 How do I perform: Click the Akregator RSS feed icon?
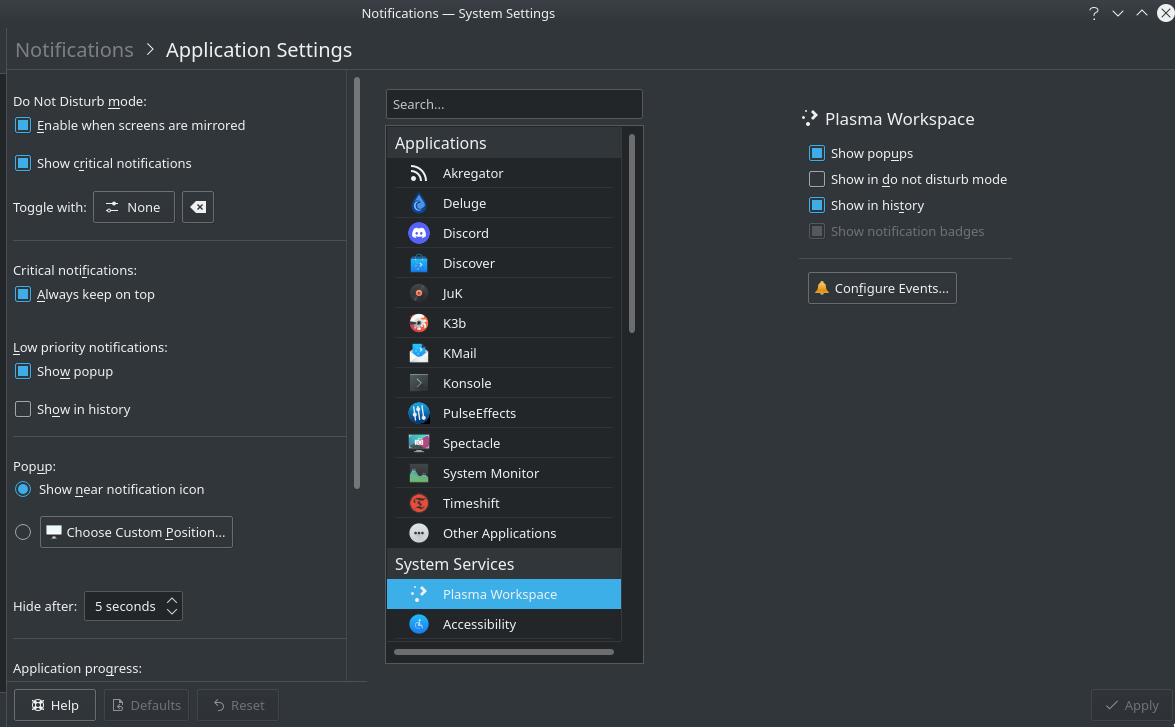tap(419, 173)
